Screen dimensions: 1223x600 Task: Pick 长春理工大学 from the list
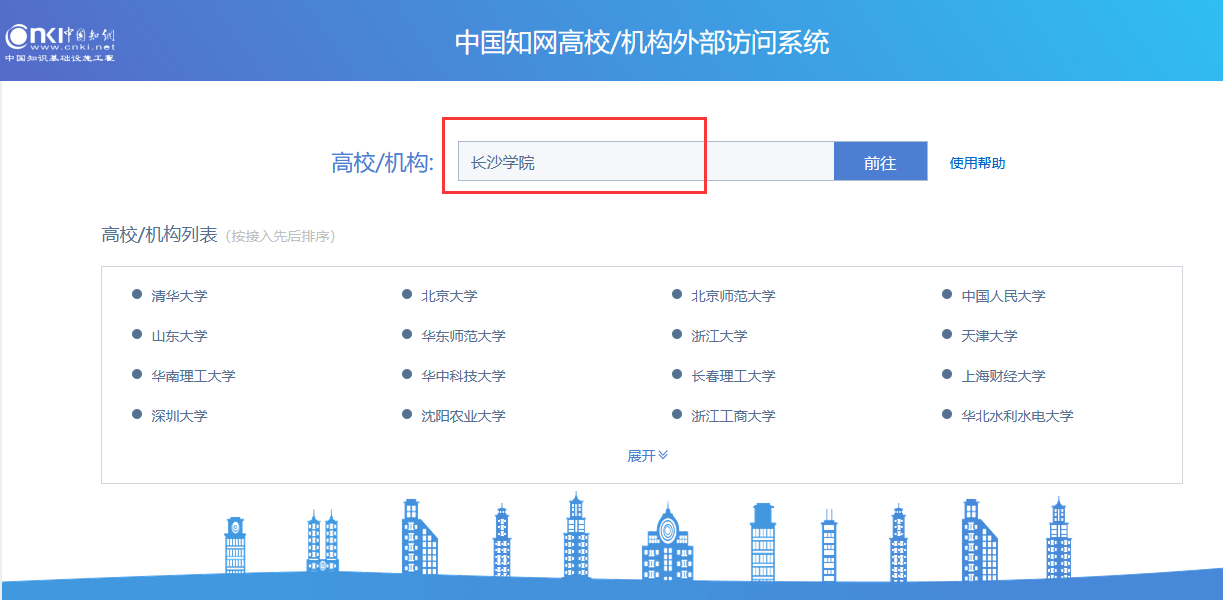click(x=732, y=376)
